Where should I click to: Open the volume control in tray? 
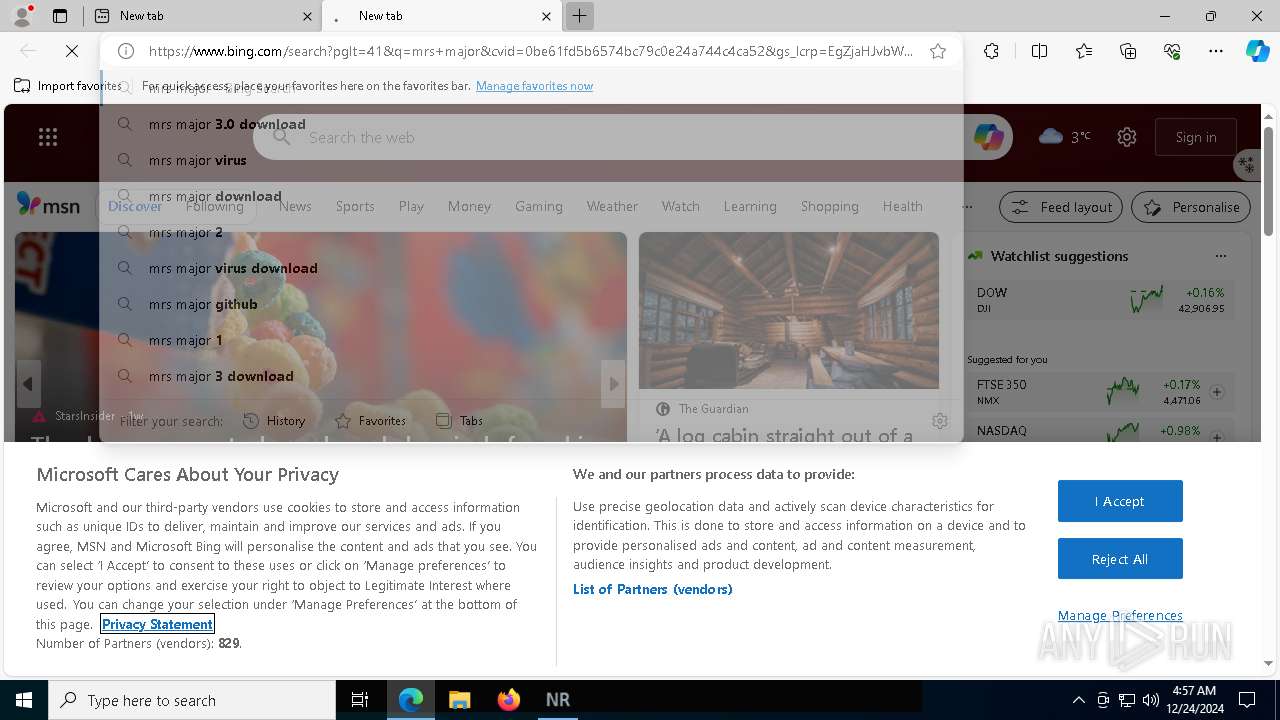(1151, 700)
